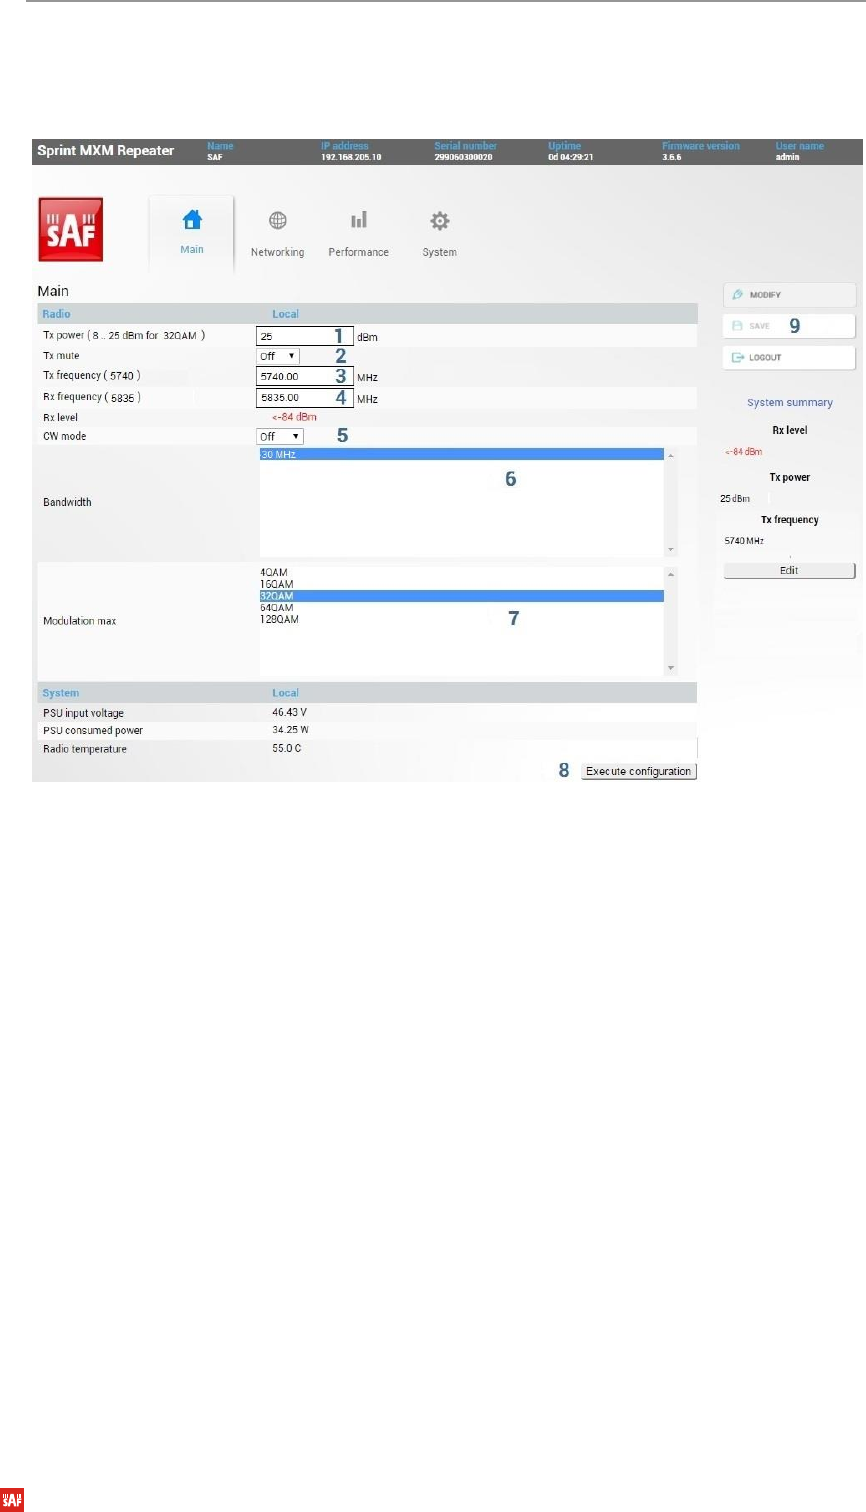Click the User name admin in header
This screenshot has height=1512, width=866.
pyautogui.click(x=787, y=157)
